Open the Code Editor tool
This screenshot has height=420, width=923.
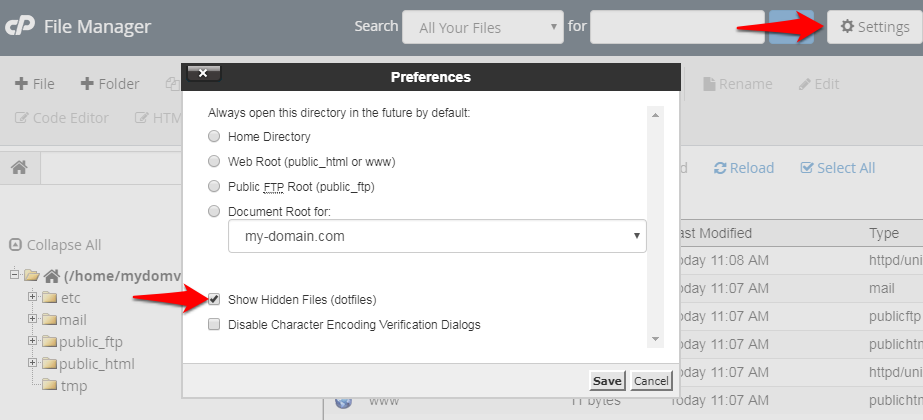tap(62, 117)
